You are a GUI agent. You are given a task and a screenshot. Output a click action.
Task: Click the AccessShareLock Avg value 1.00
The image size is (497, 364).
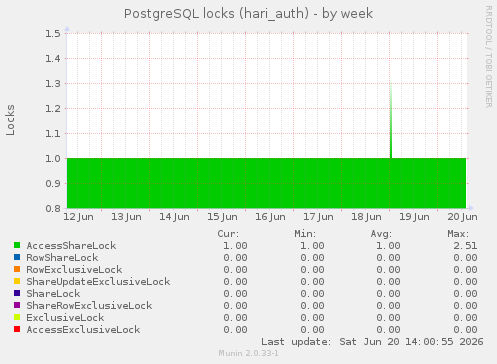388,246
